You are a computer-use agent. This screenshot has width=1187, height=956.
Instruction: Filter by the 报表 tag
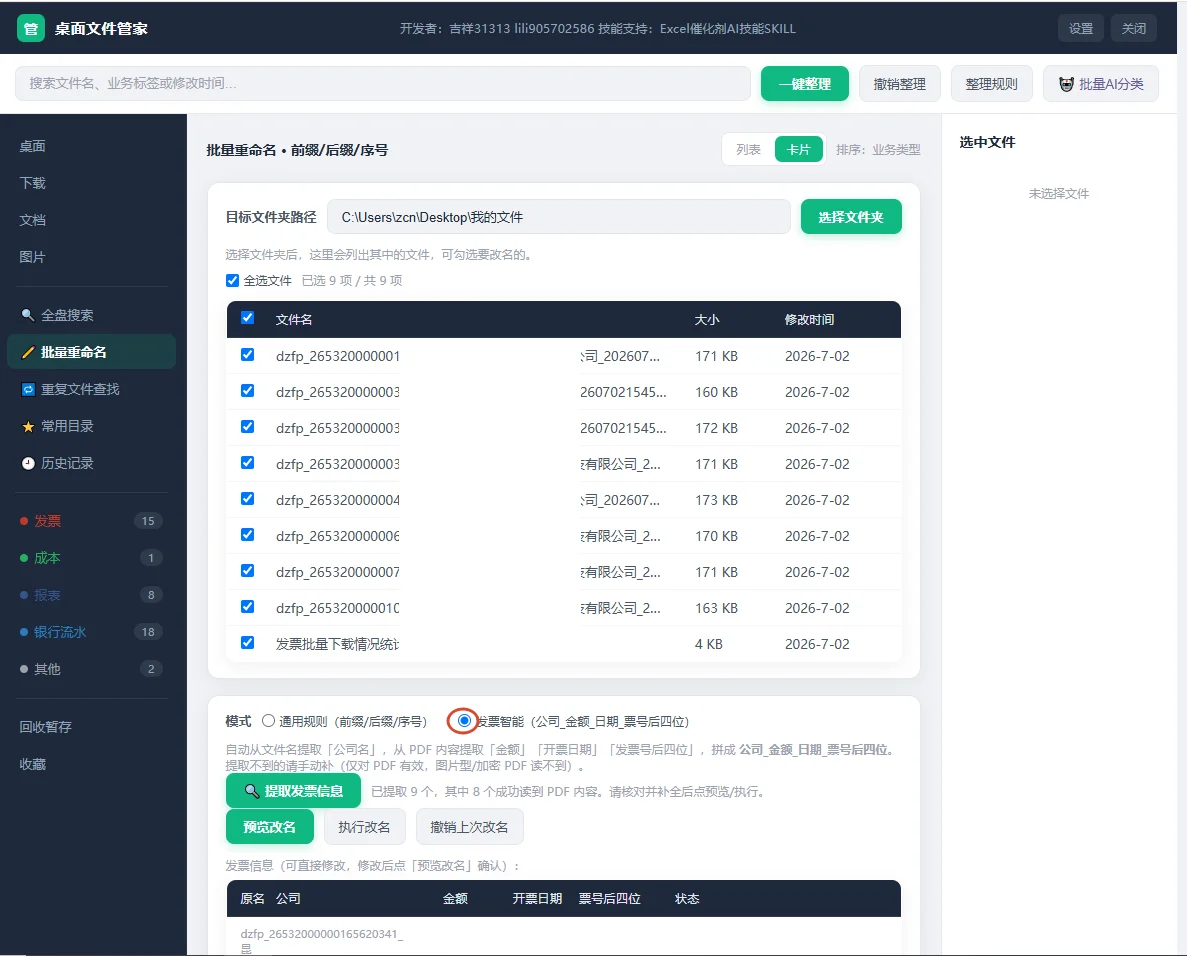click(91, 595)
